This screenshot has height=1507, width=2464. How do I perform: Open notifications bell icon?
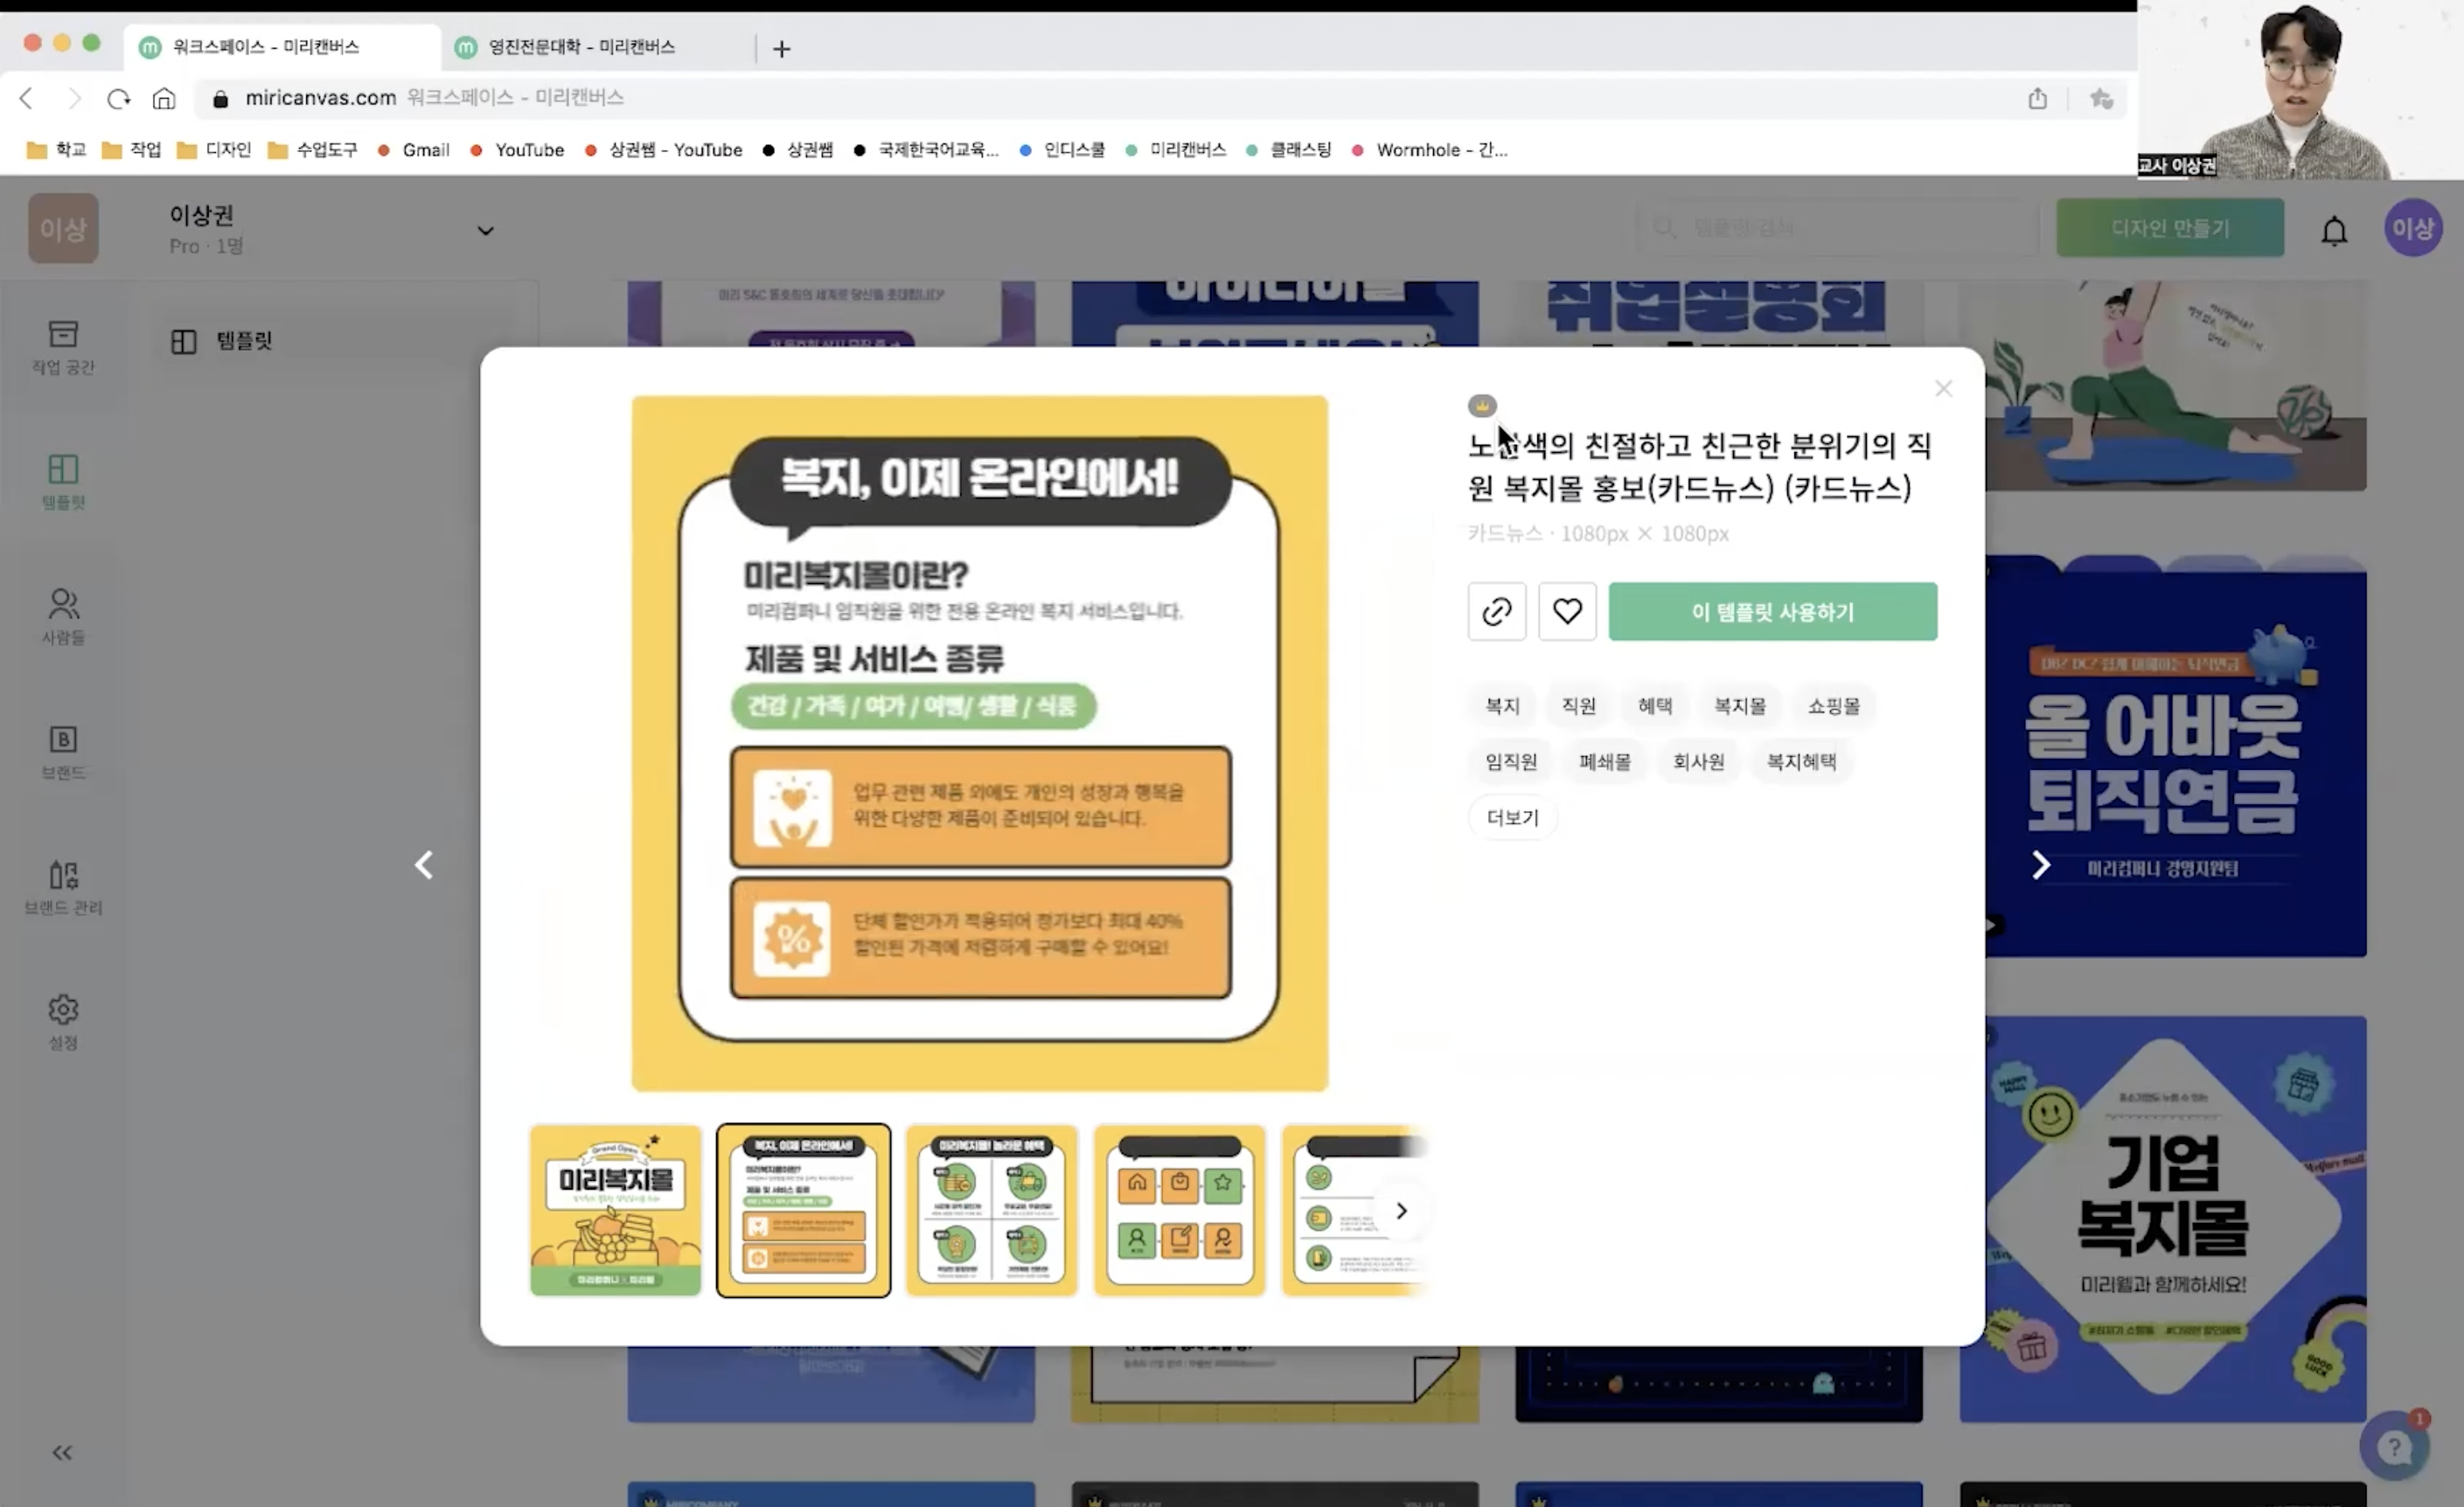[x=2334, y=231]
